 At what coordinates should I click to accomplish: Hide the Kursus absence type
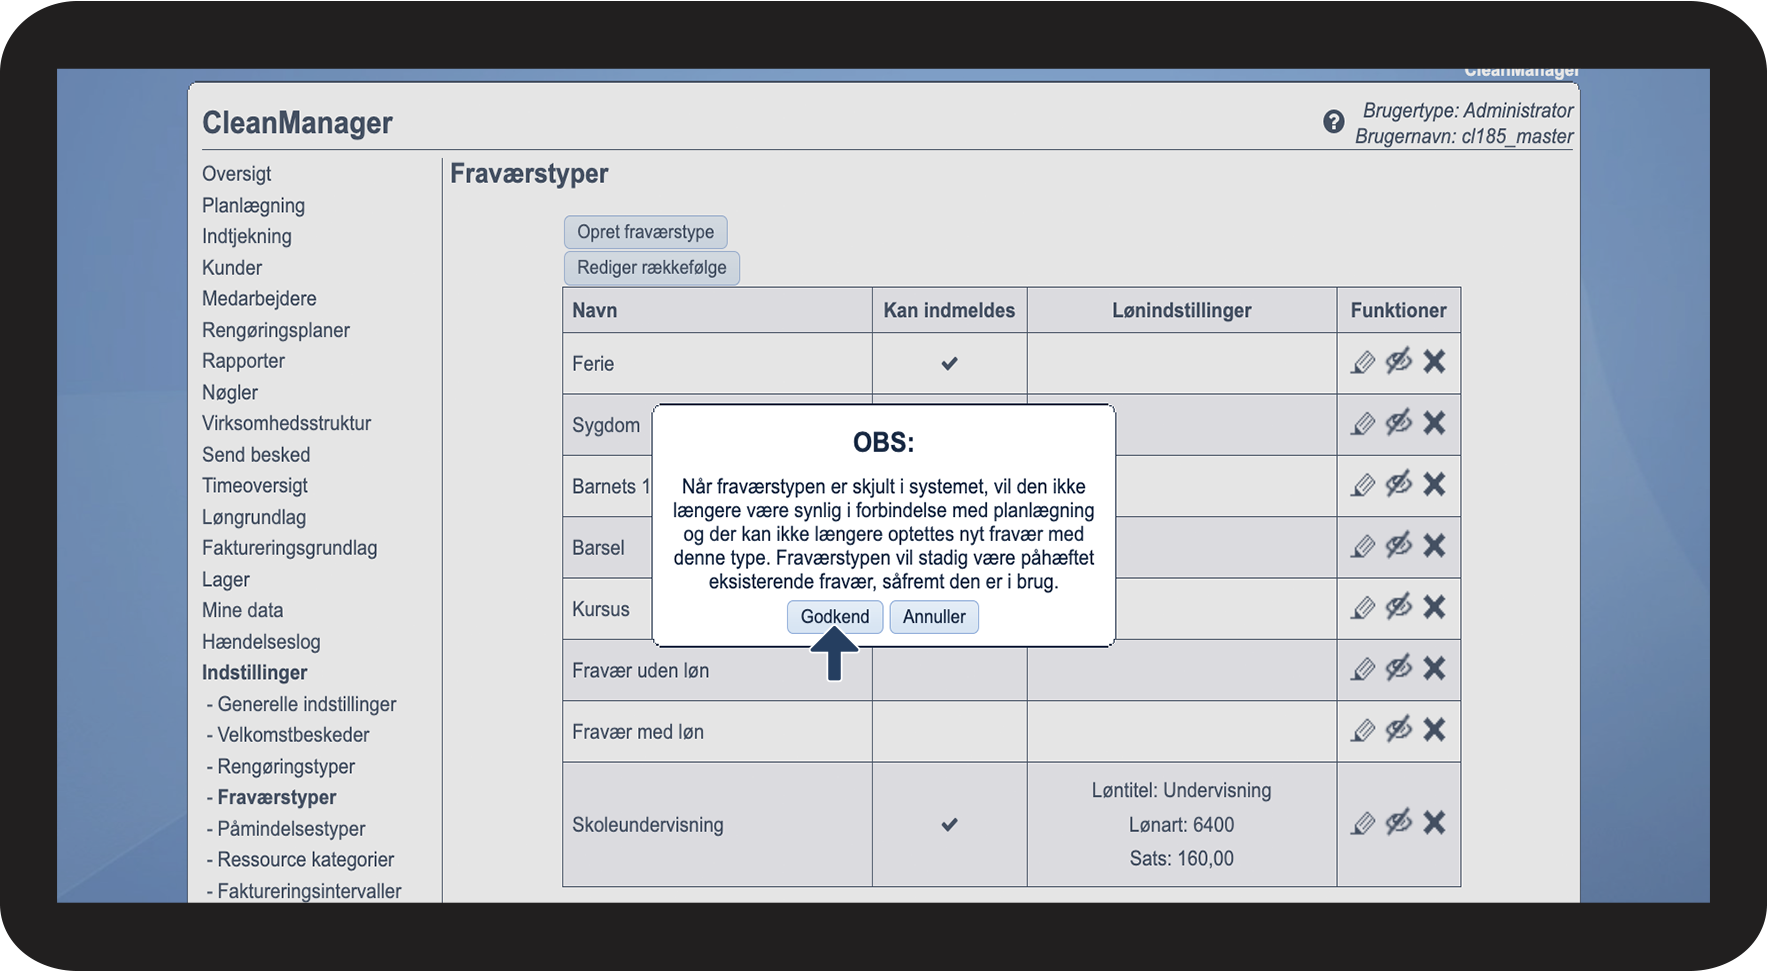(1399, 607)
